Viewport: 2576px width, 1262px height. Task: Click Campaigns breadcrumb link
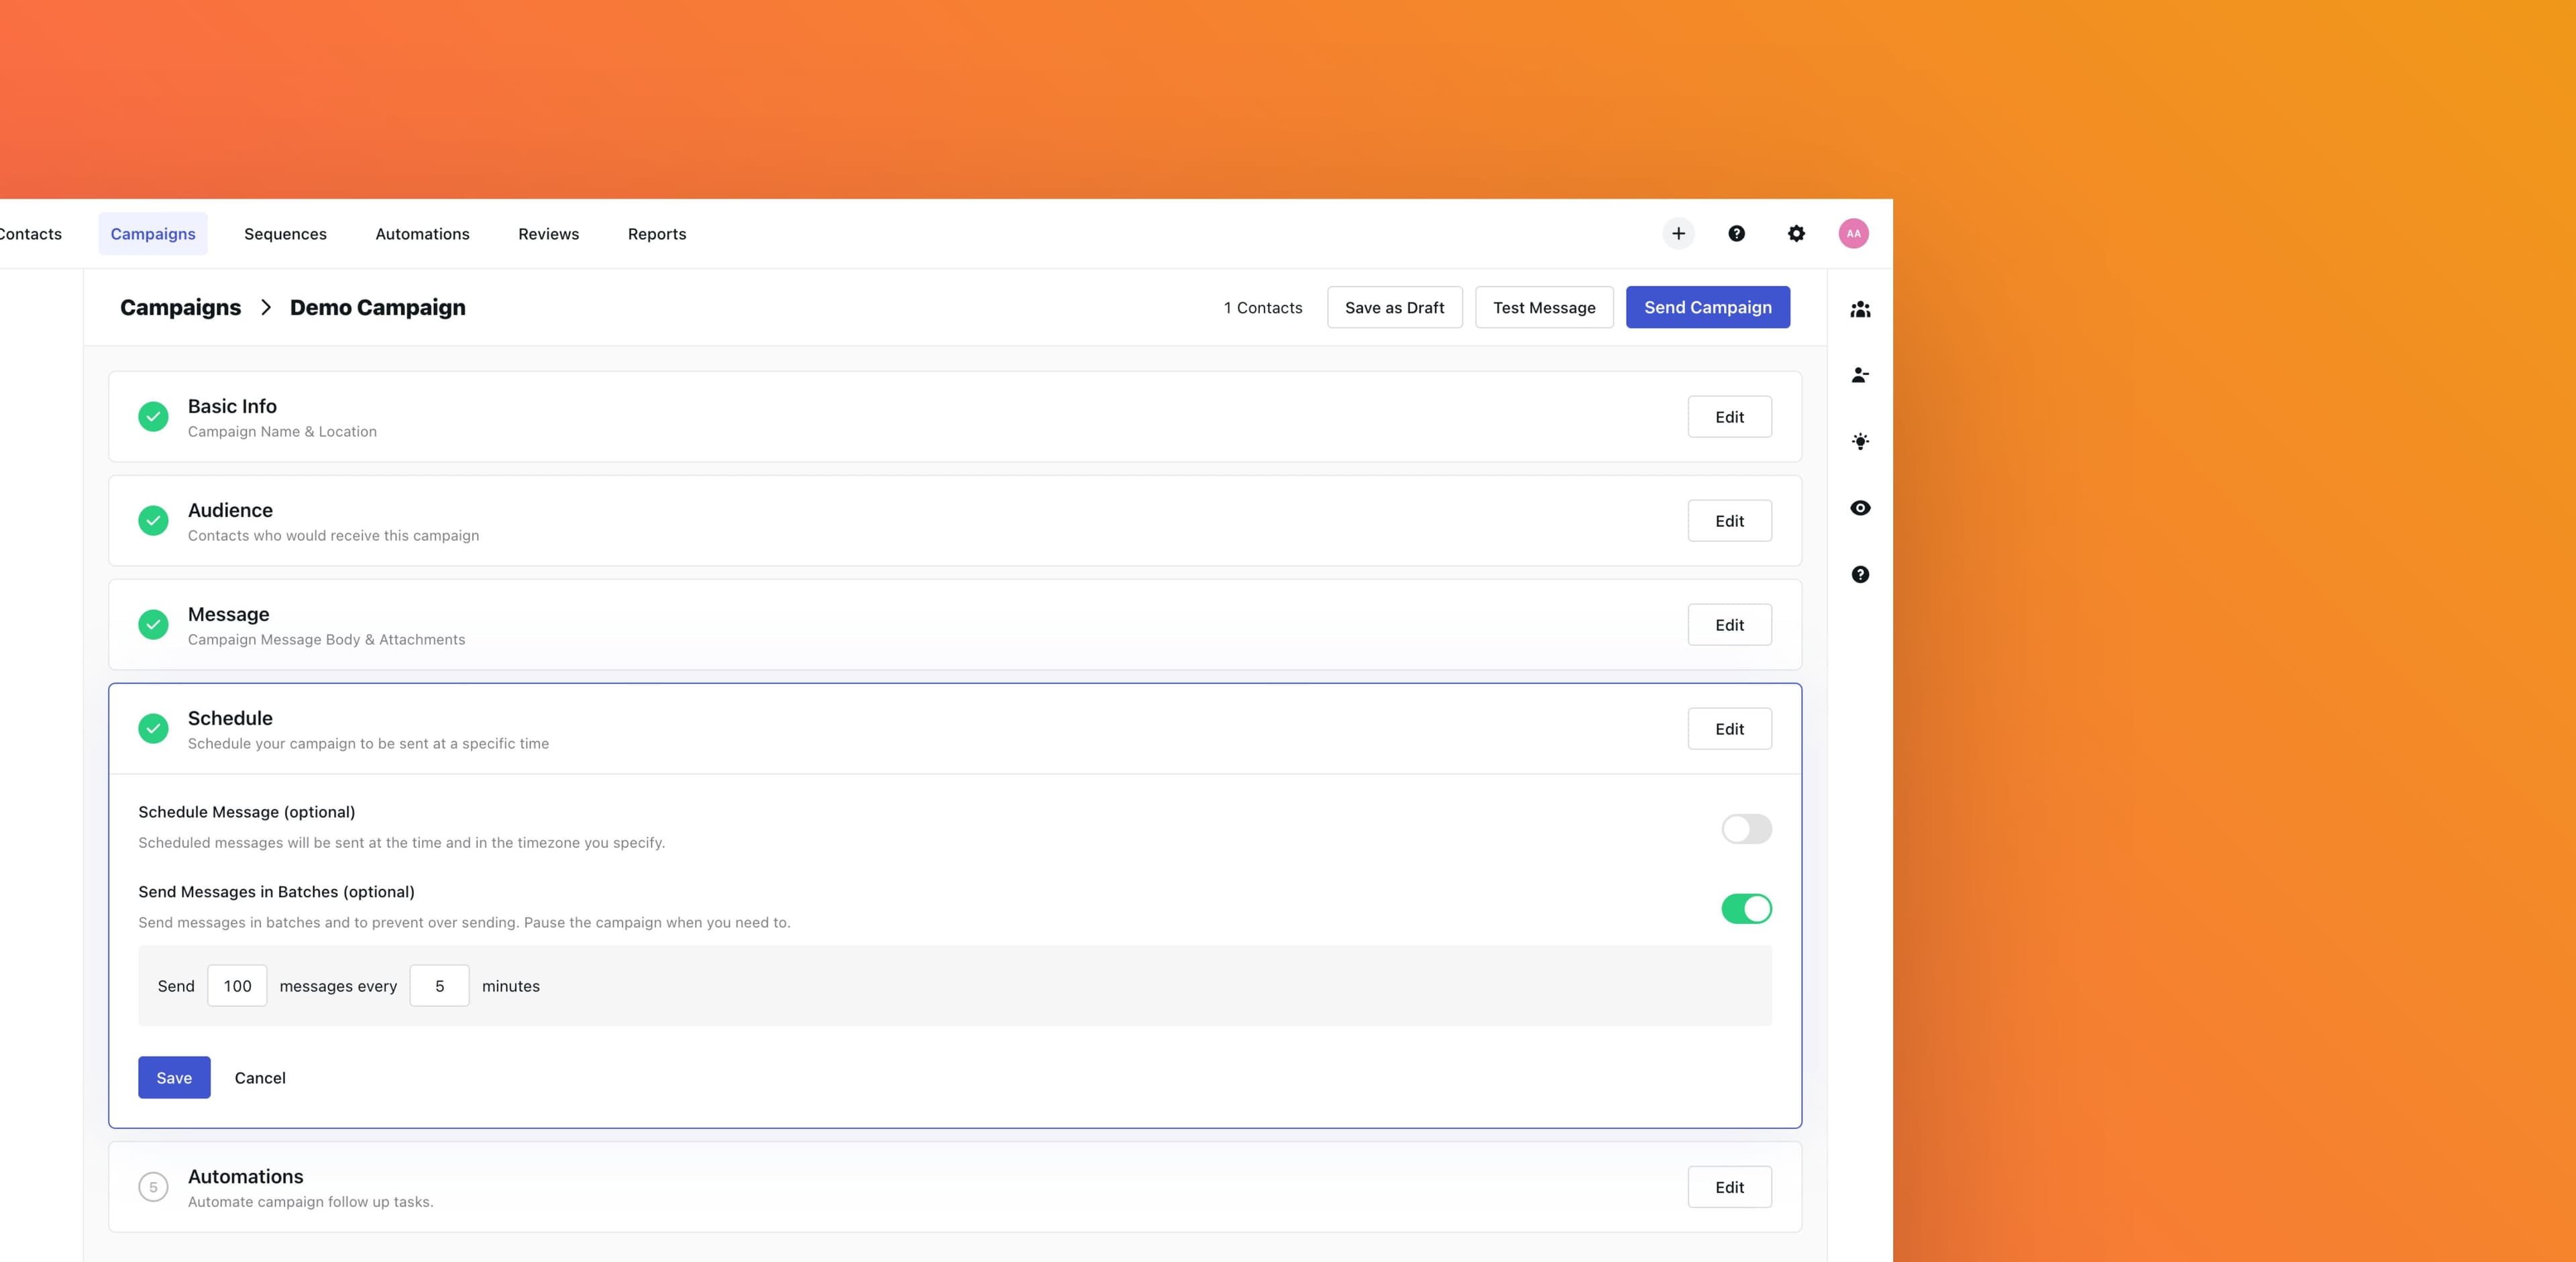[x=180, y=308]
